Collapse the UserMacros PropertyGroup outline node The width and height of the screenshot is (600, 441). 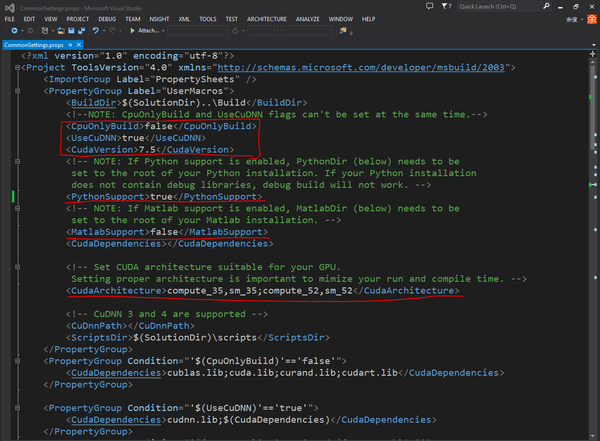pyautogui.click(x=17, y=91)
